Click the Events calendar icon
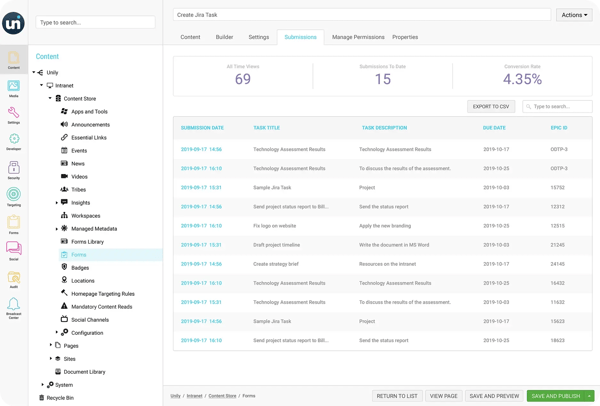Image resolution: width=600 pixels, height=406 pixels. click(64, 150)
